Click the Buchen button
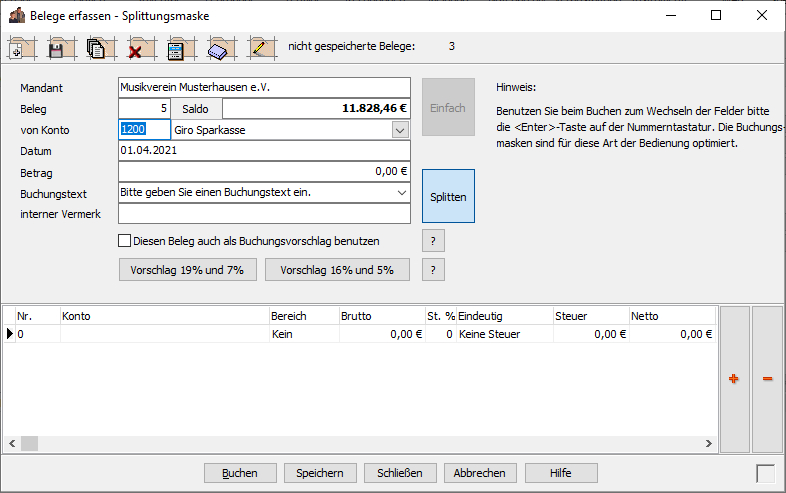786x493 pixels. click(x=239, y=473)
